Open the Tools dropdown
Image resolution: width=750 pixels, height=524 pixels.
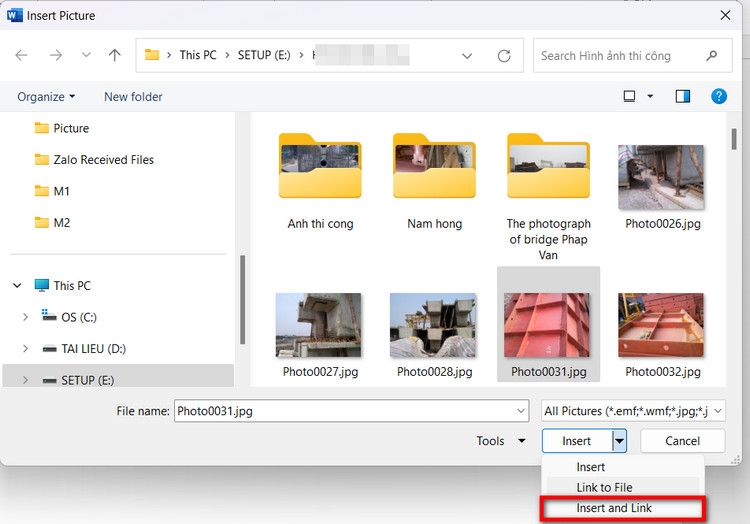point(501,441)
